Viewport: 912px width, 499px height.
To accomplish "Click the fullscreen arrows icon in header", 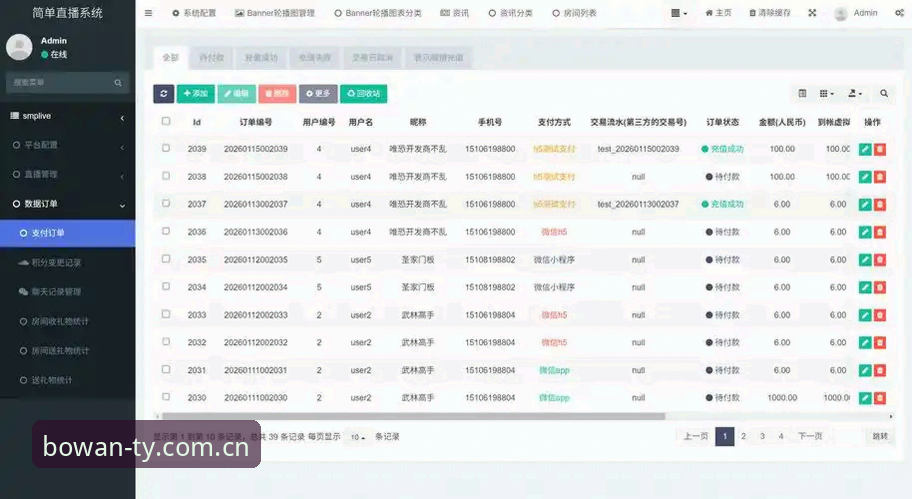I will [812, 13].
